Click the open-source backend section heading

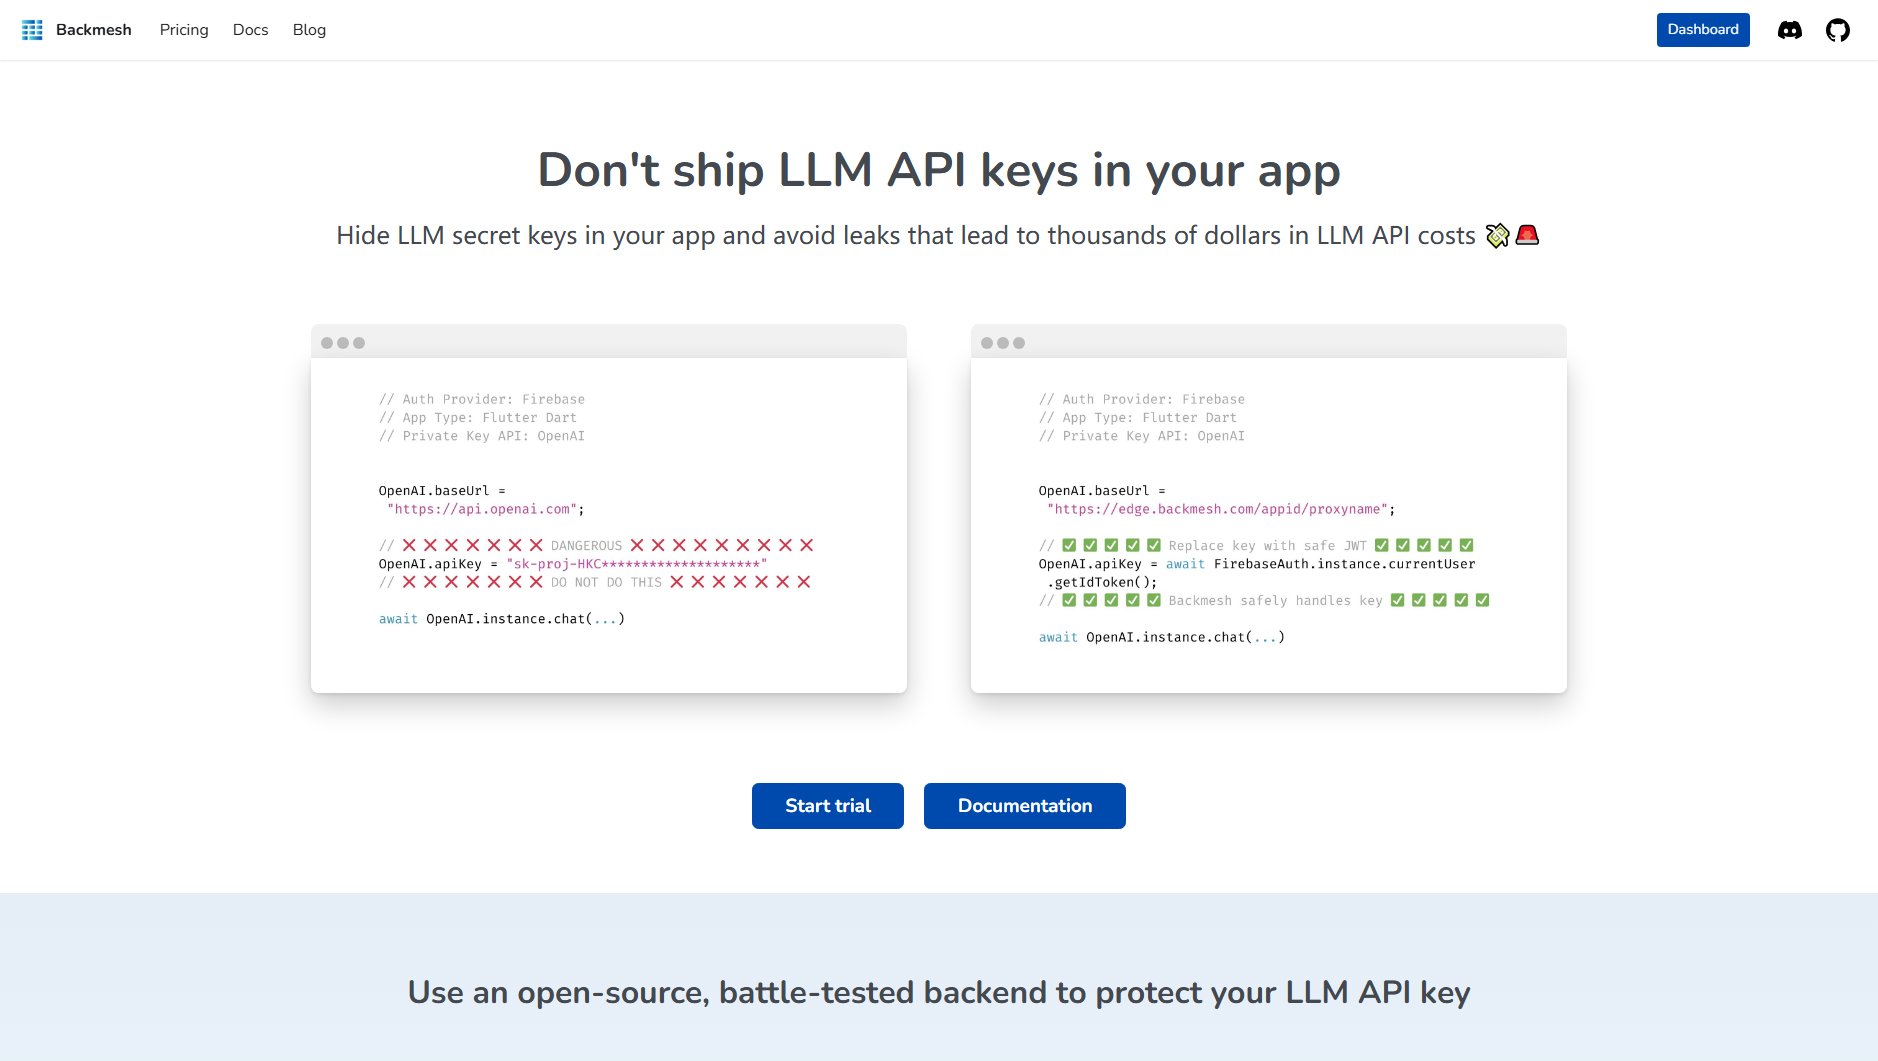[x=939, y=992]
